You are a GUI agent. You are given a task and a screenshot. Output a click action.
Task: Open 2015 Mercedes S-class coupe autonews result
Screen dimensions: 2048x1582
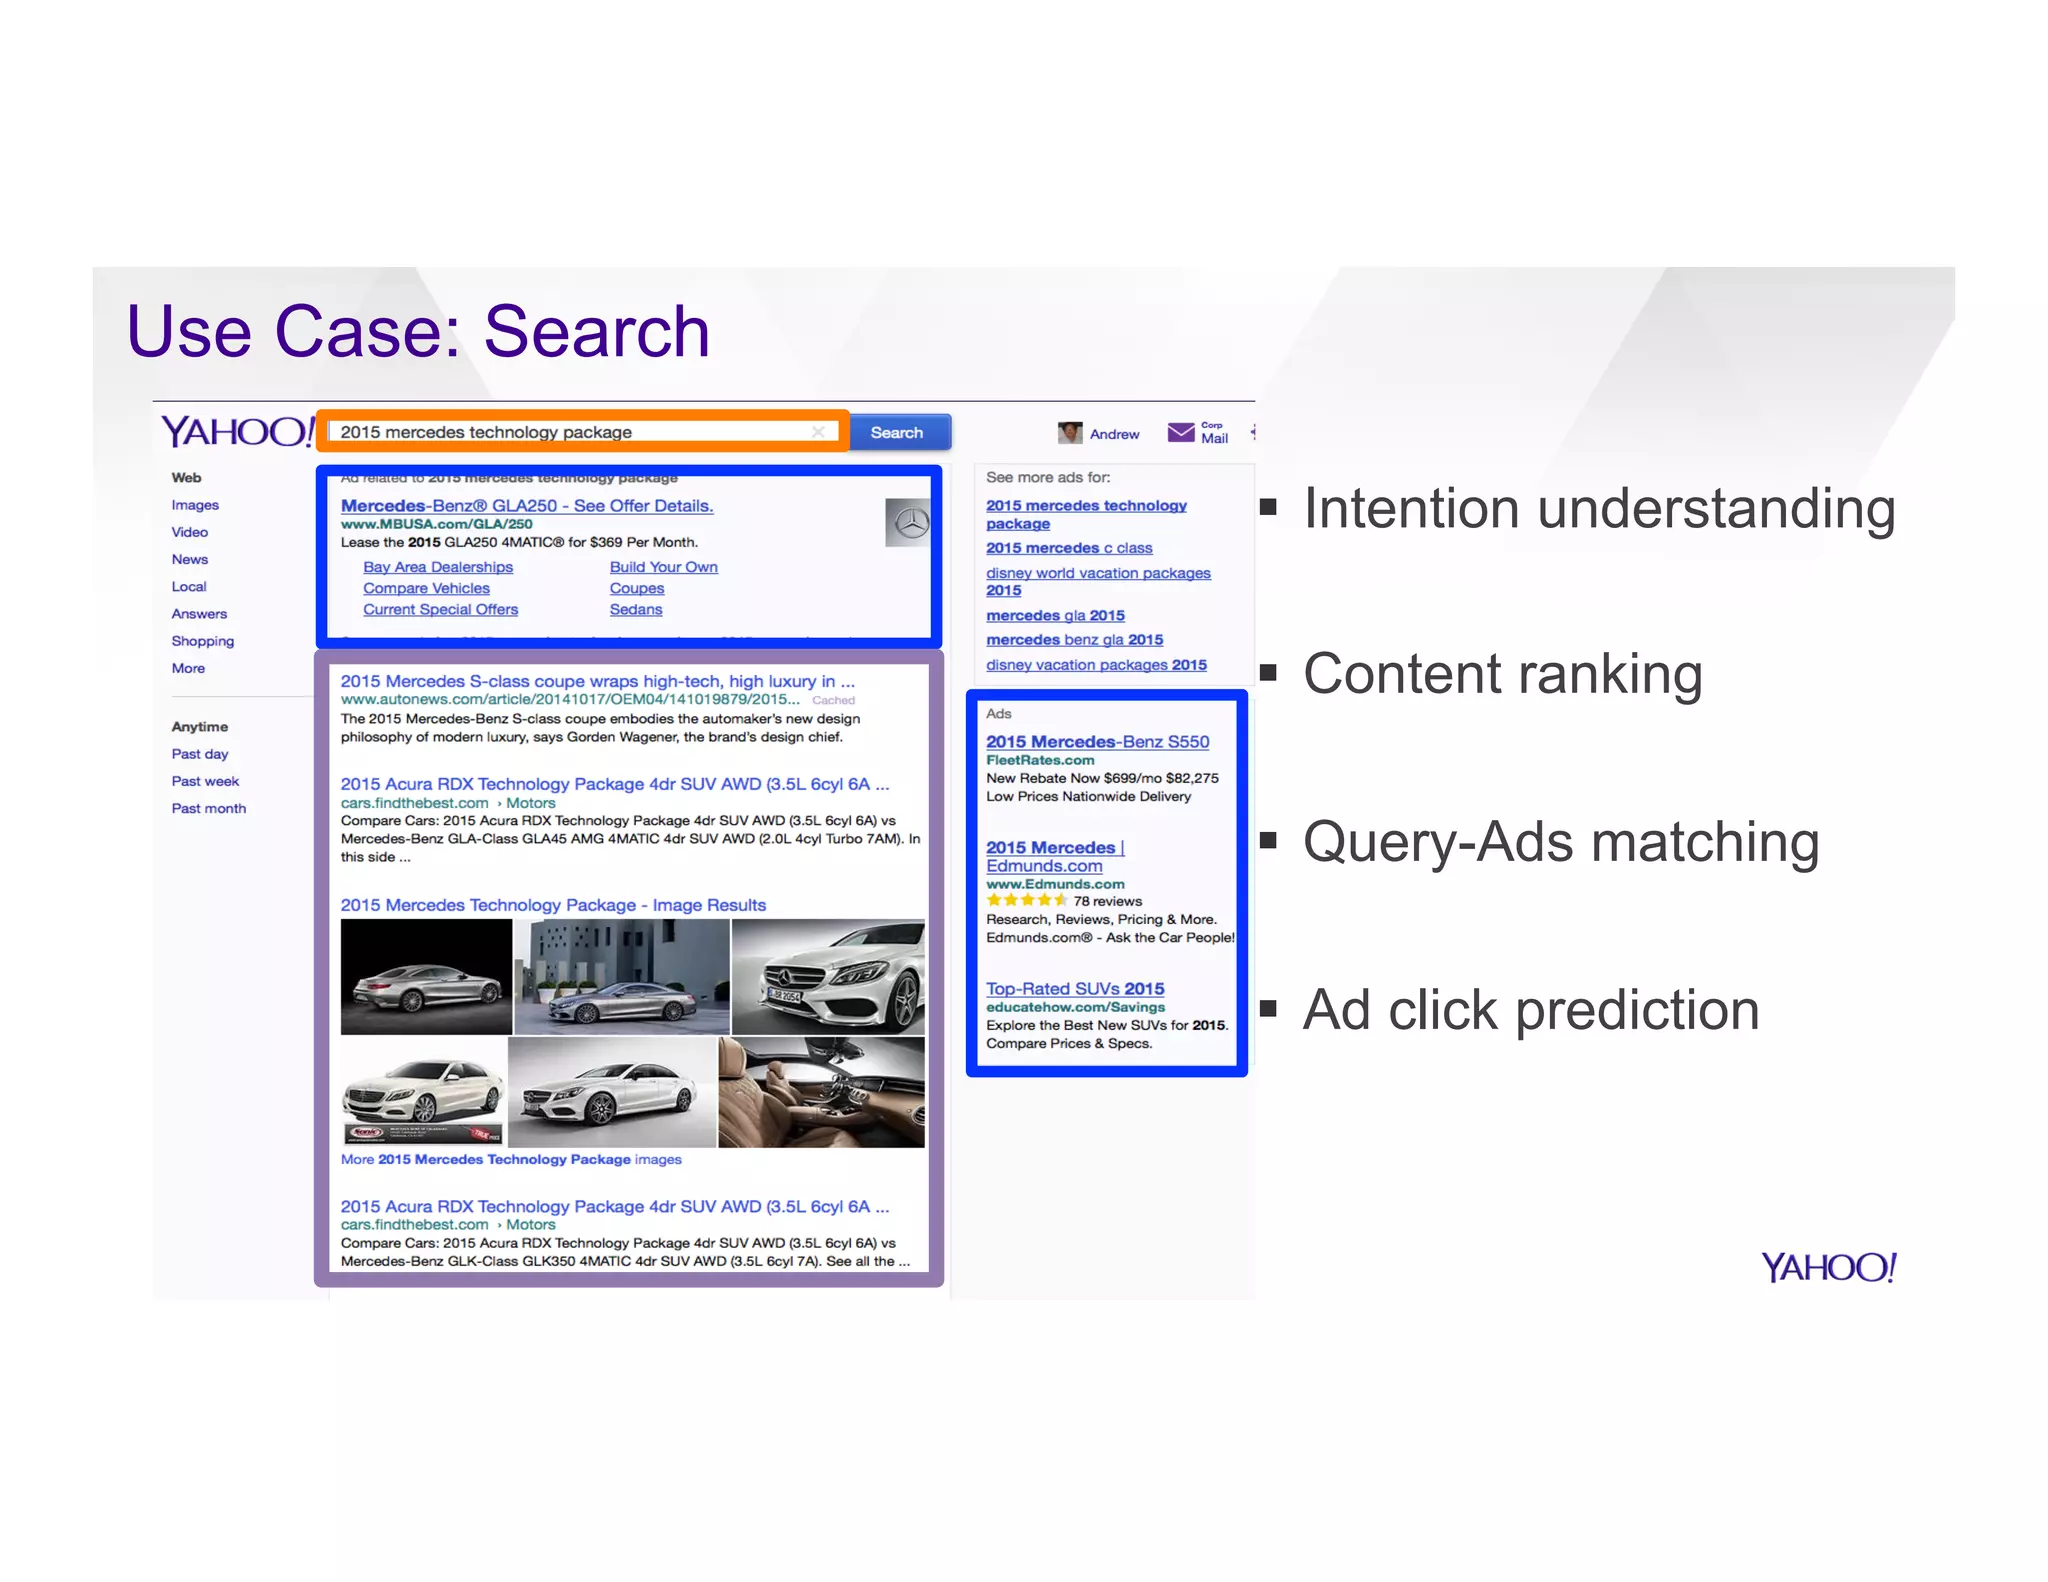pos(598,681)
